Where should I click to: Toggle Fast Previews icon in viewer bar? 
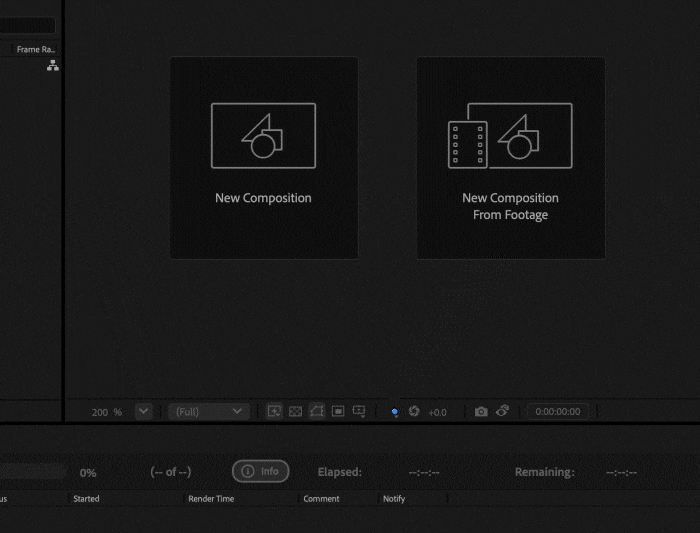pyautogui.click(x=274, y=411)
